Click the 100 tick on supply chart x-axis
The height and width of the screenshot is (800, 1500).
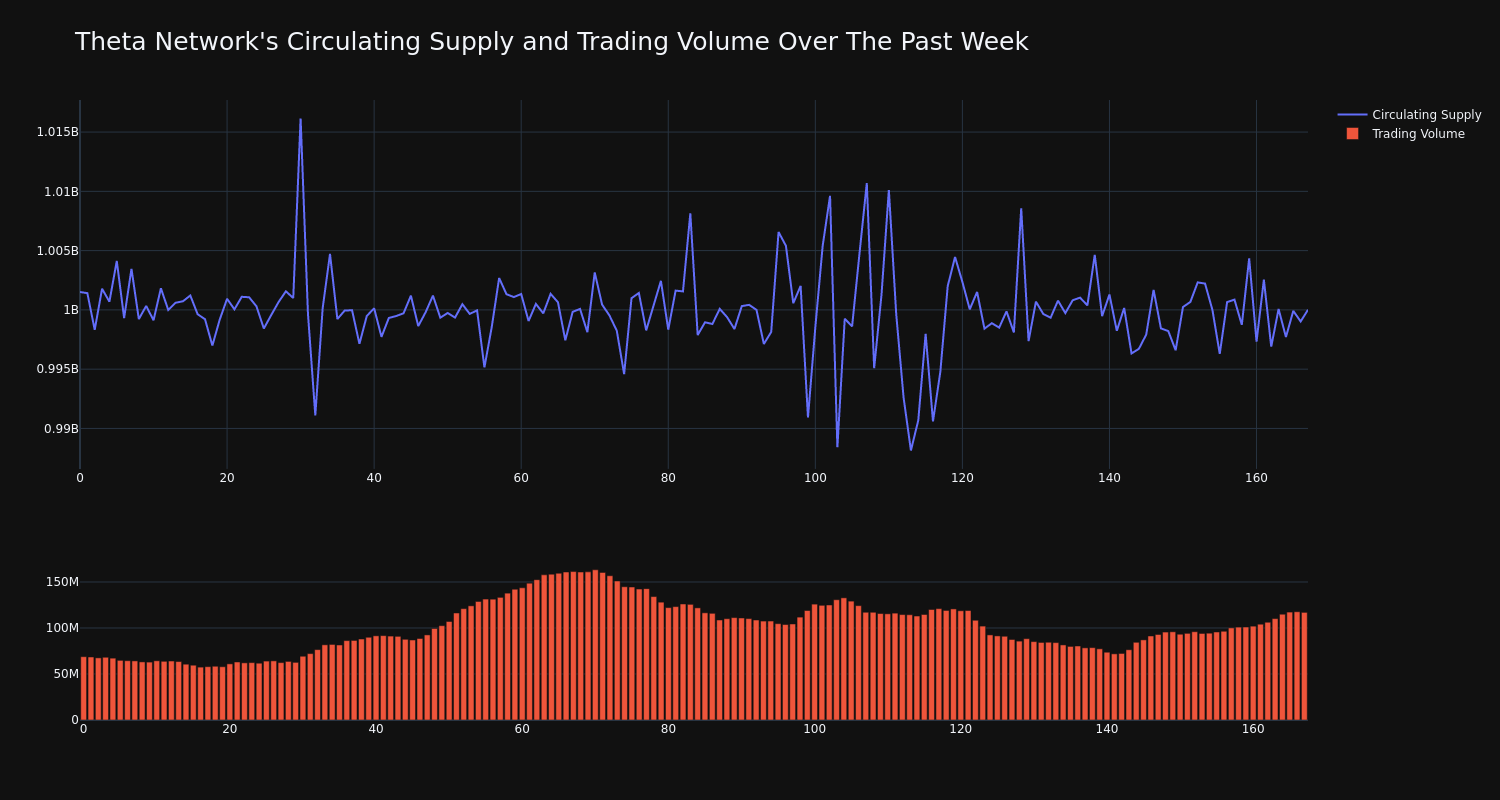point(815,478)
